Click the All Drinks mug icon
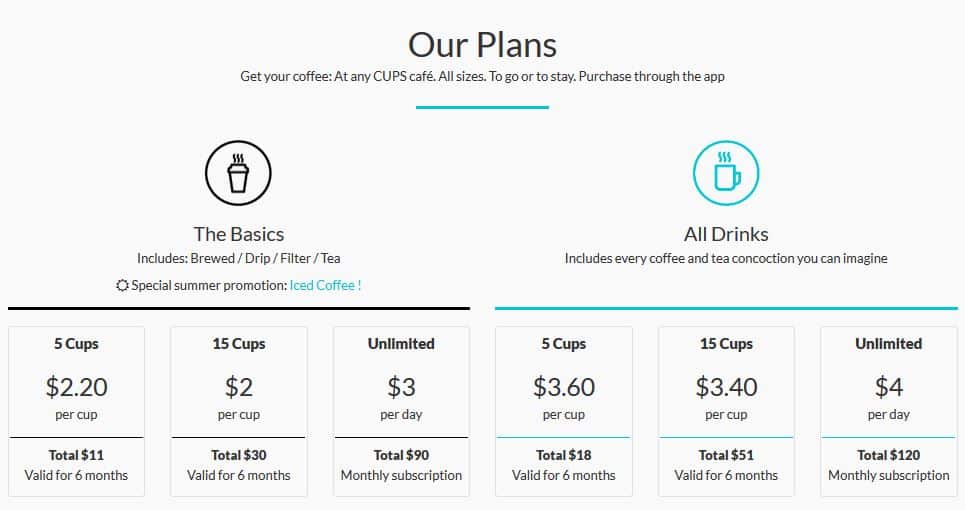This screenshot has width=965, height=510. [x=726, y=174]
